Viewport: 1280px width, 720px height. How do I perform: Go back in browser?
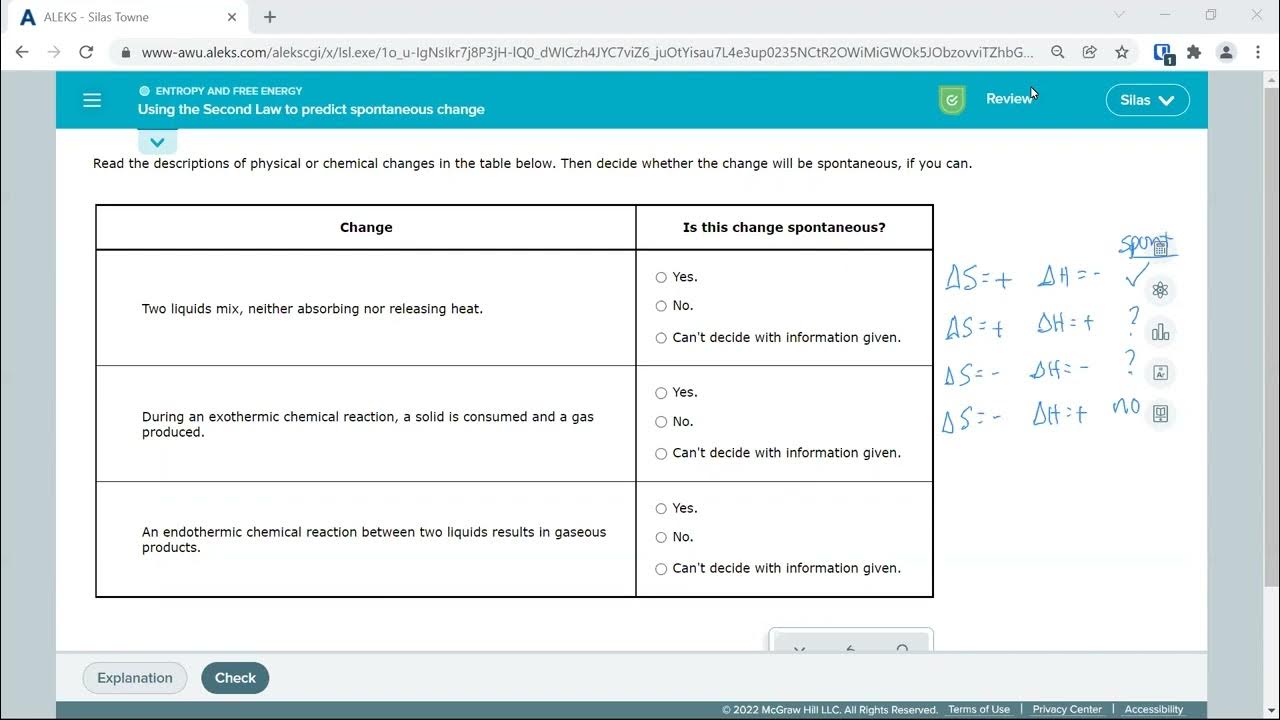tap(22, 52)
